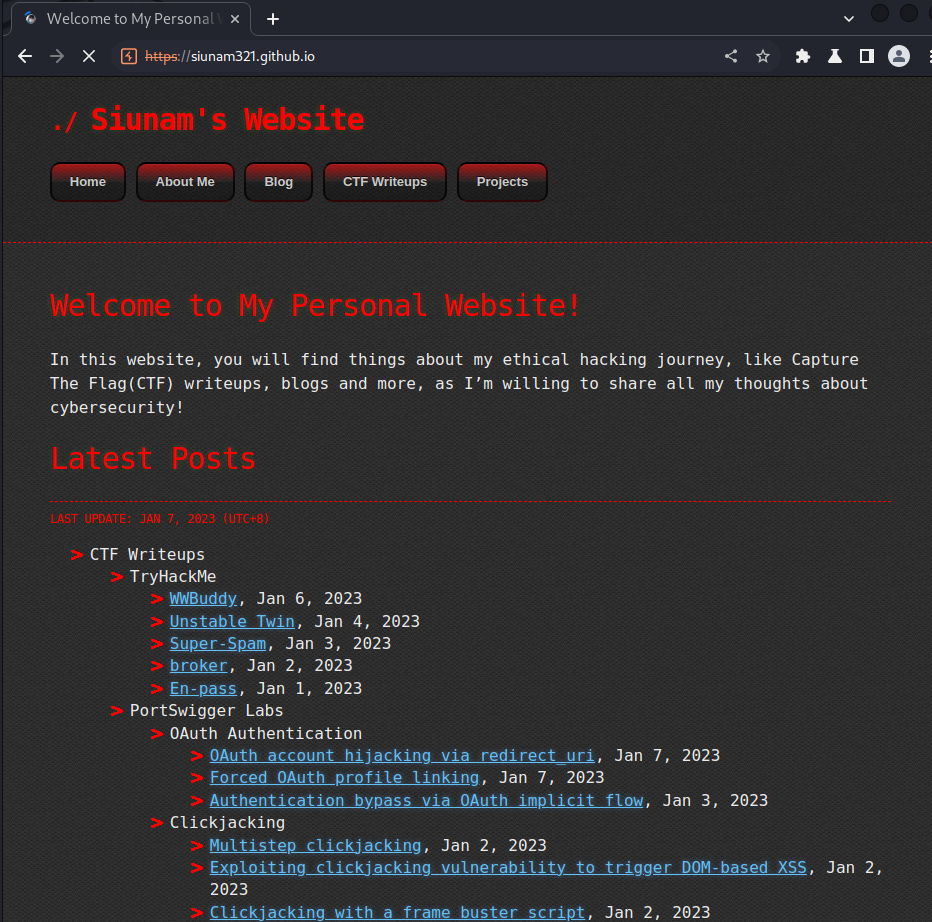Screen dimensions: 932x922
Task: Open the En-pass writeup link
Action: coord(203,689)
